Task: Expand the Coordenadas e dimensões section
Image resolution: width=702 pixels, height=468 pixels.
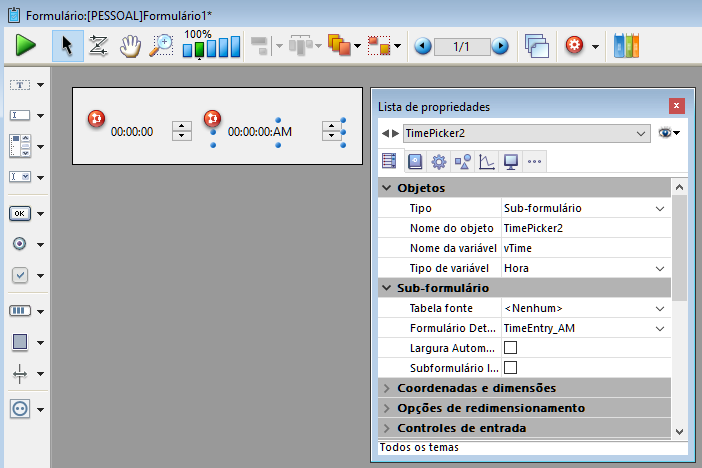Action: pyautogui.click(x=388, y=388)
